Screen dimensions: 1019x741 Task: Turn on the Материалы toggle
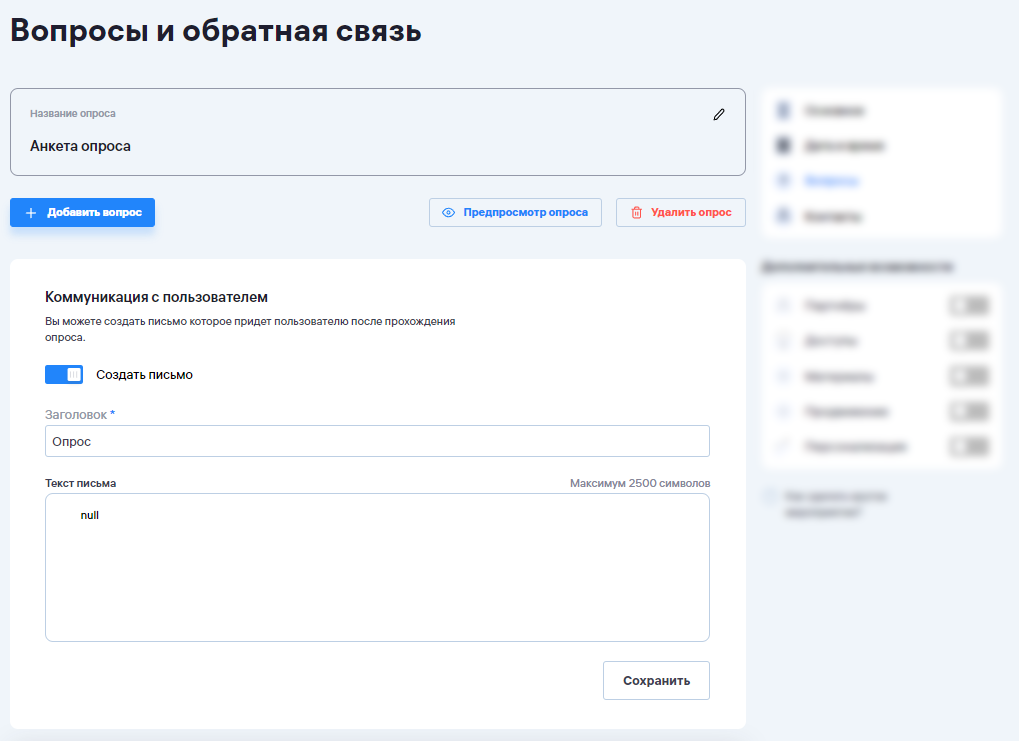click(968, 377)
